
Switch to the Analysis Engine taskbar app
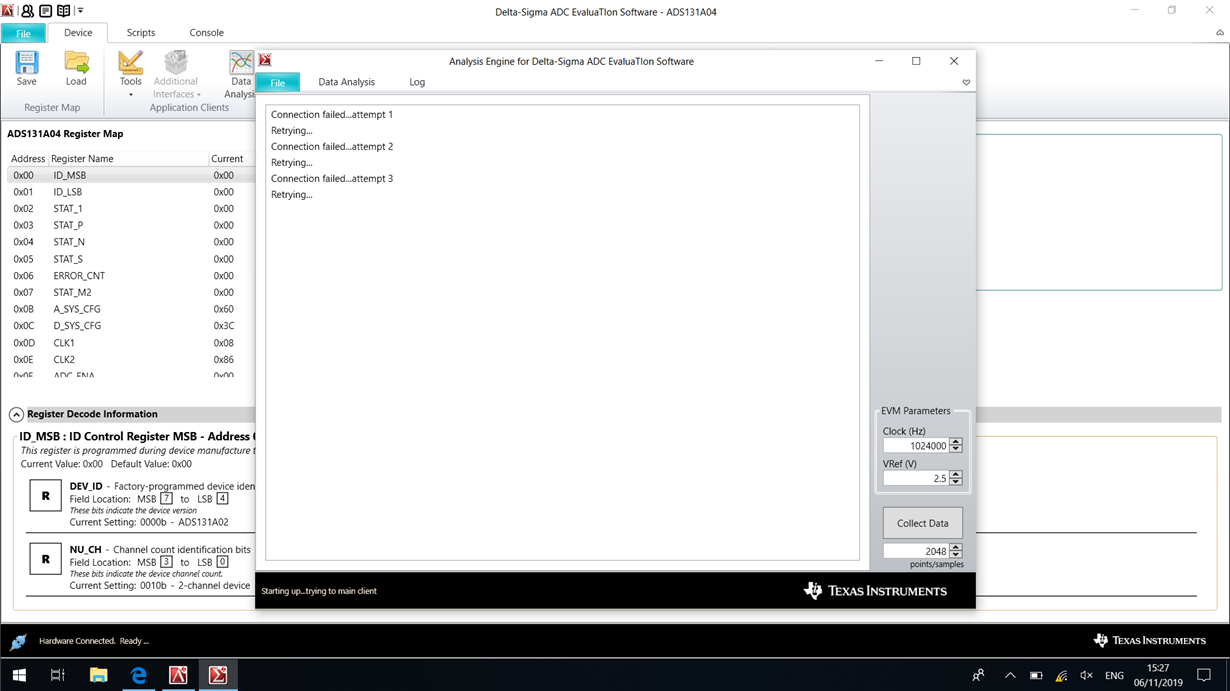[218, 676]
